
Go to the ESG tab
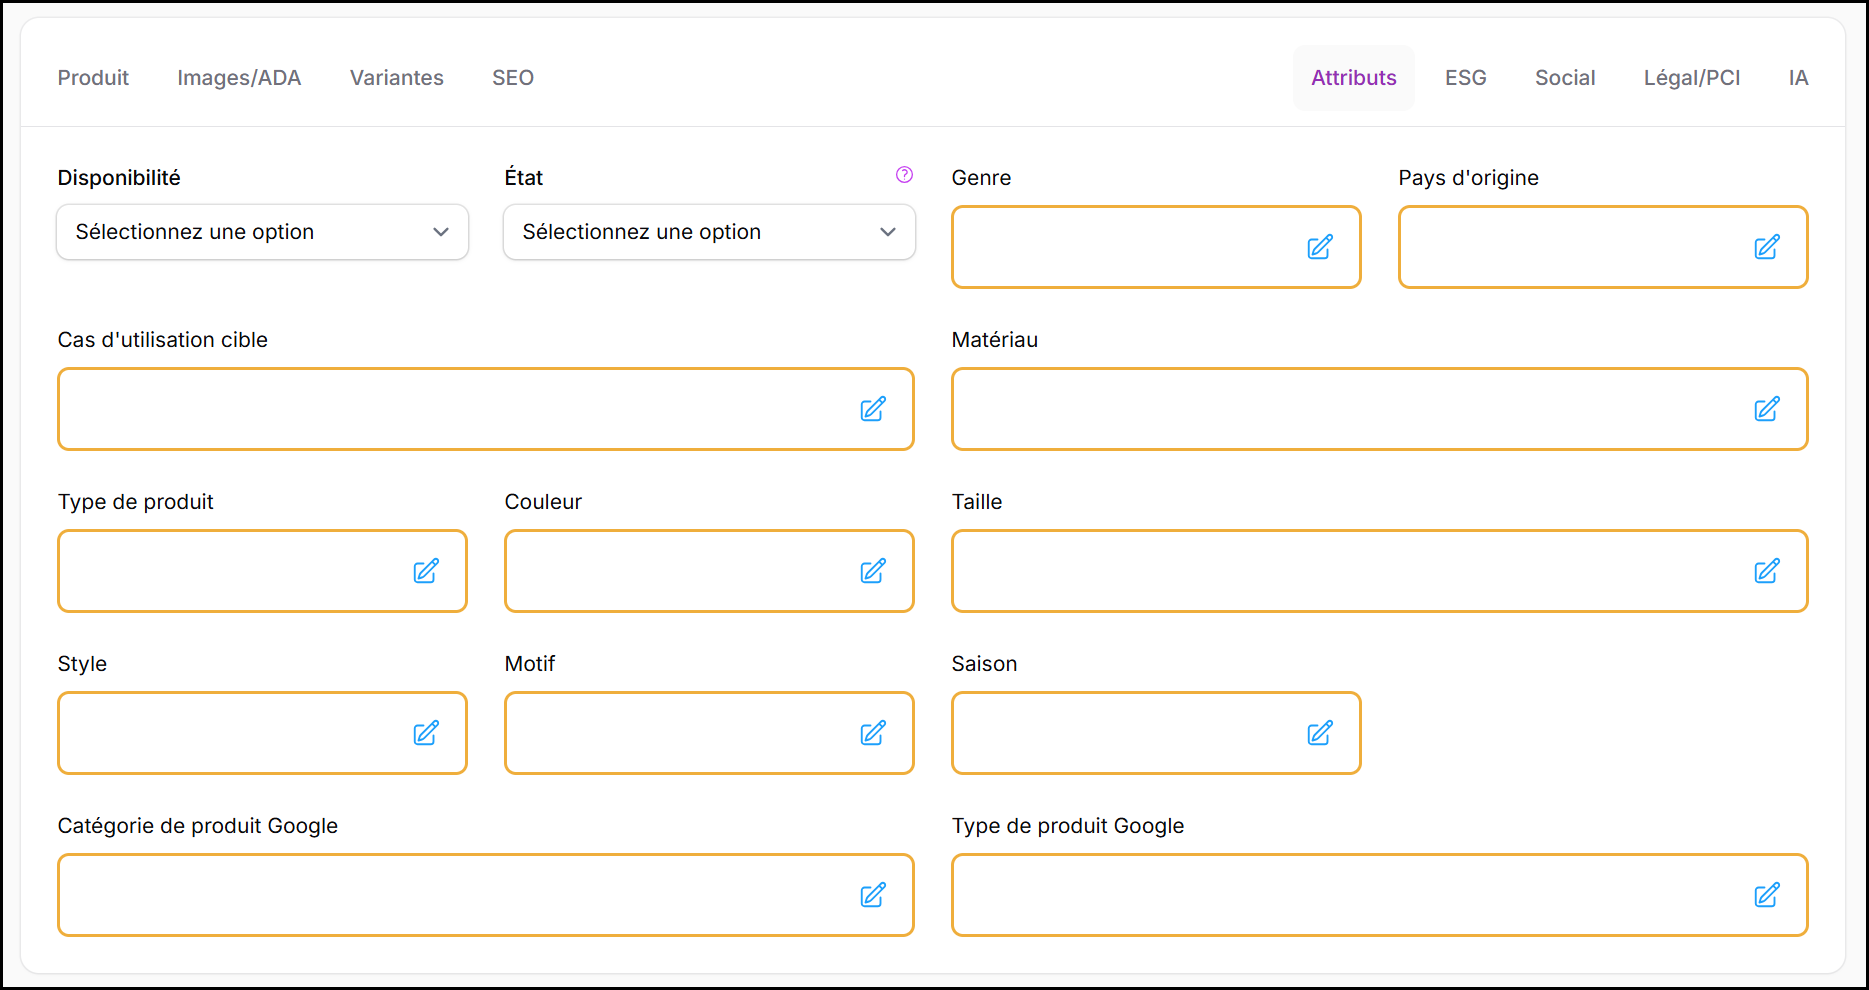[1465, 78]
